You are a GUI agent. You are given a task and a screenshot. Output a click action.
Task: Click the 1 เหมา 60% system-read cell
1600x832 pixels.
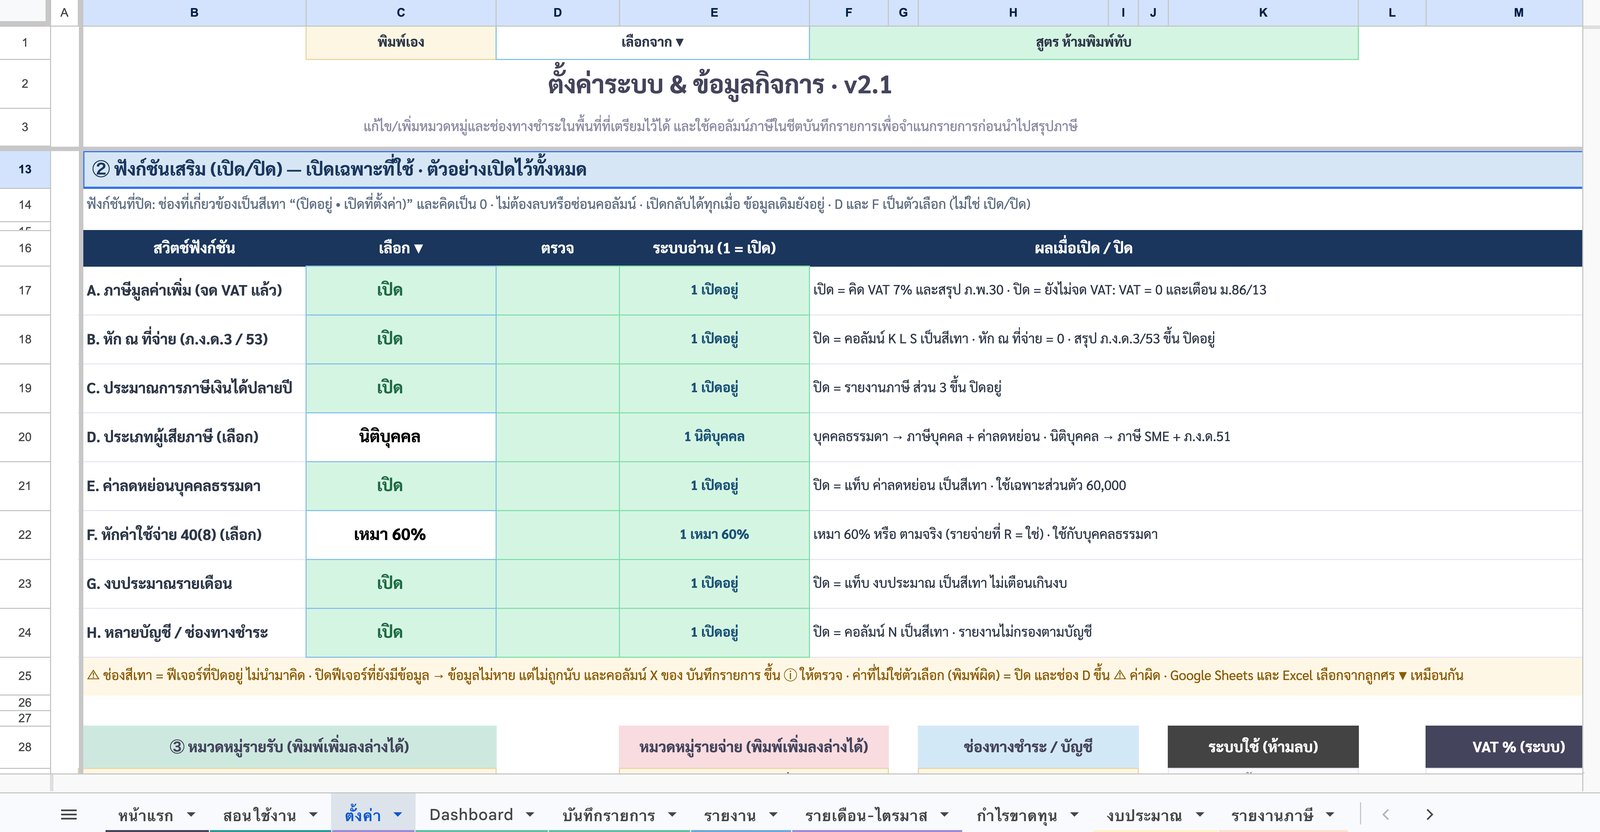714,535
